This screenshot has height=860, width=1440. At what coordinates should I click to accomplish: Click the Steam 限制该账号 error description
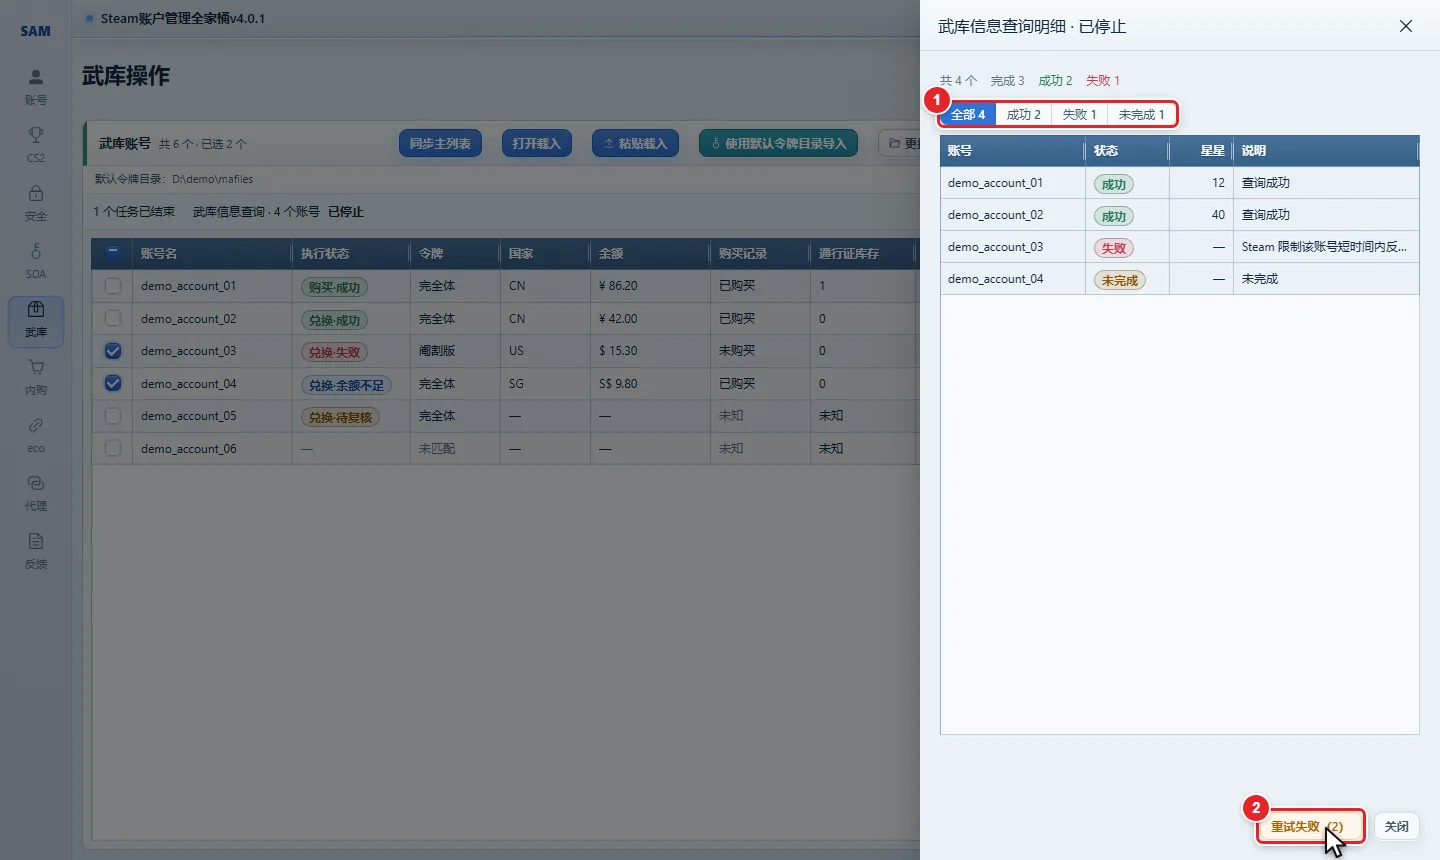(1324, 247)
